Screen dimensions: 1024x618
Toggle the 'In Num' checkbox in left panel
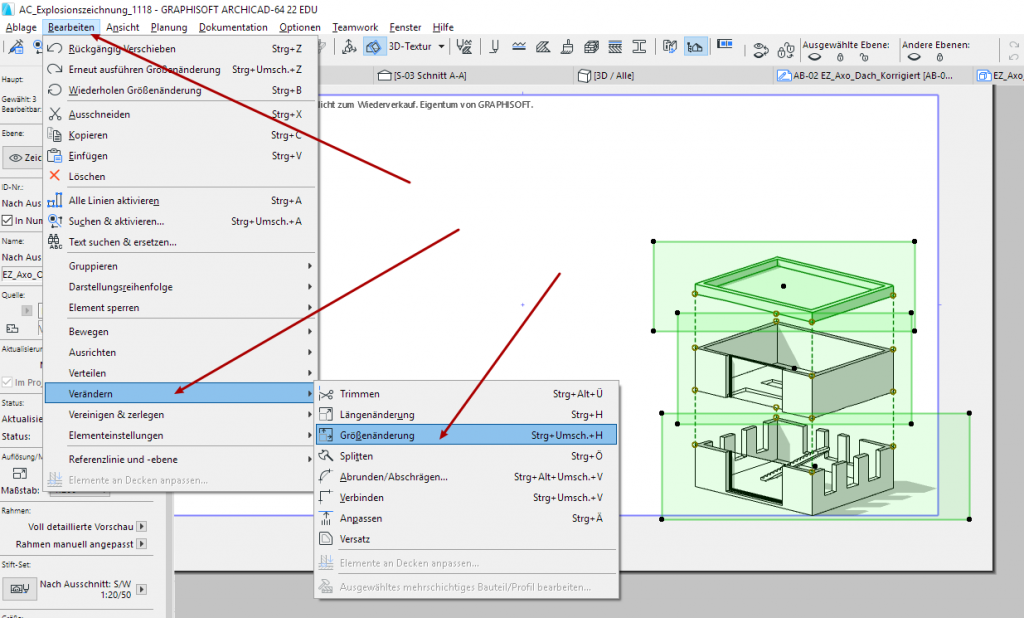click(8, 221)
